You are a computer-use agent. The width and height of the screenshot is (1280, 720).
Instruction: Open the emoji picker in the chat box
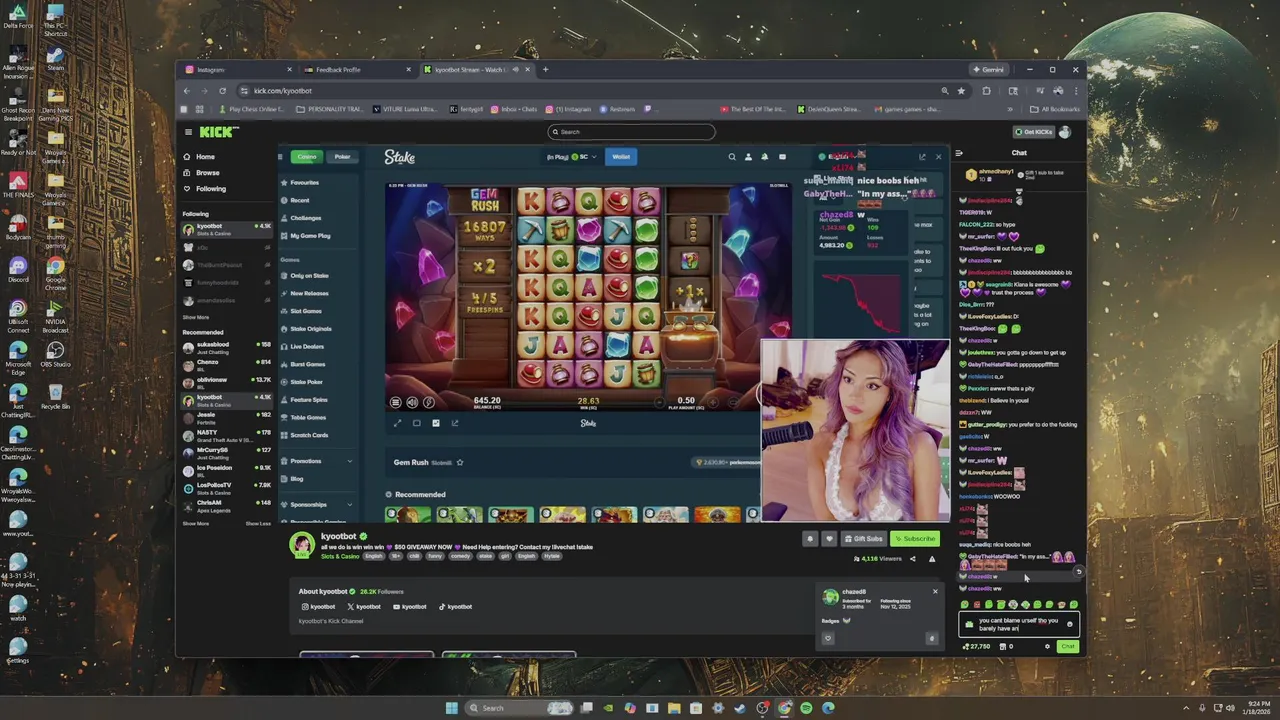[1069, 624]
